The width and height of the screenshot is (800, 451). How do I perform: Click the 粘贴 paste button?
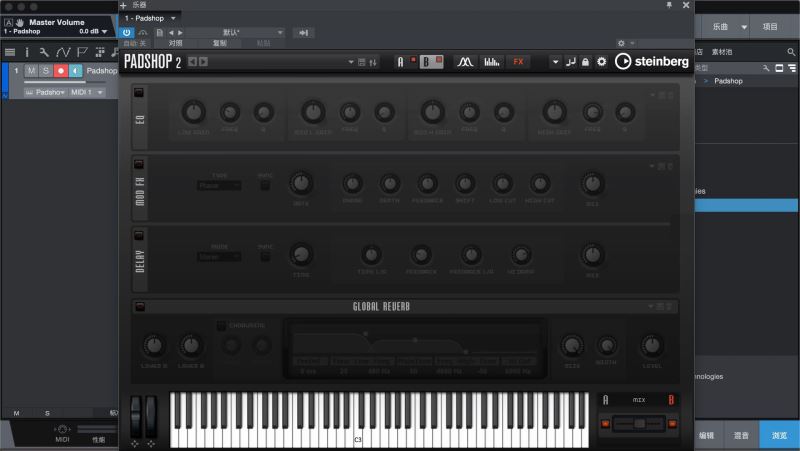[263, 43]
